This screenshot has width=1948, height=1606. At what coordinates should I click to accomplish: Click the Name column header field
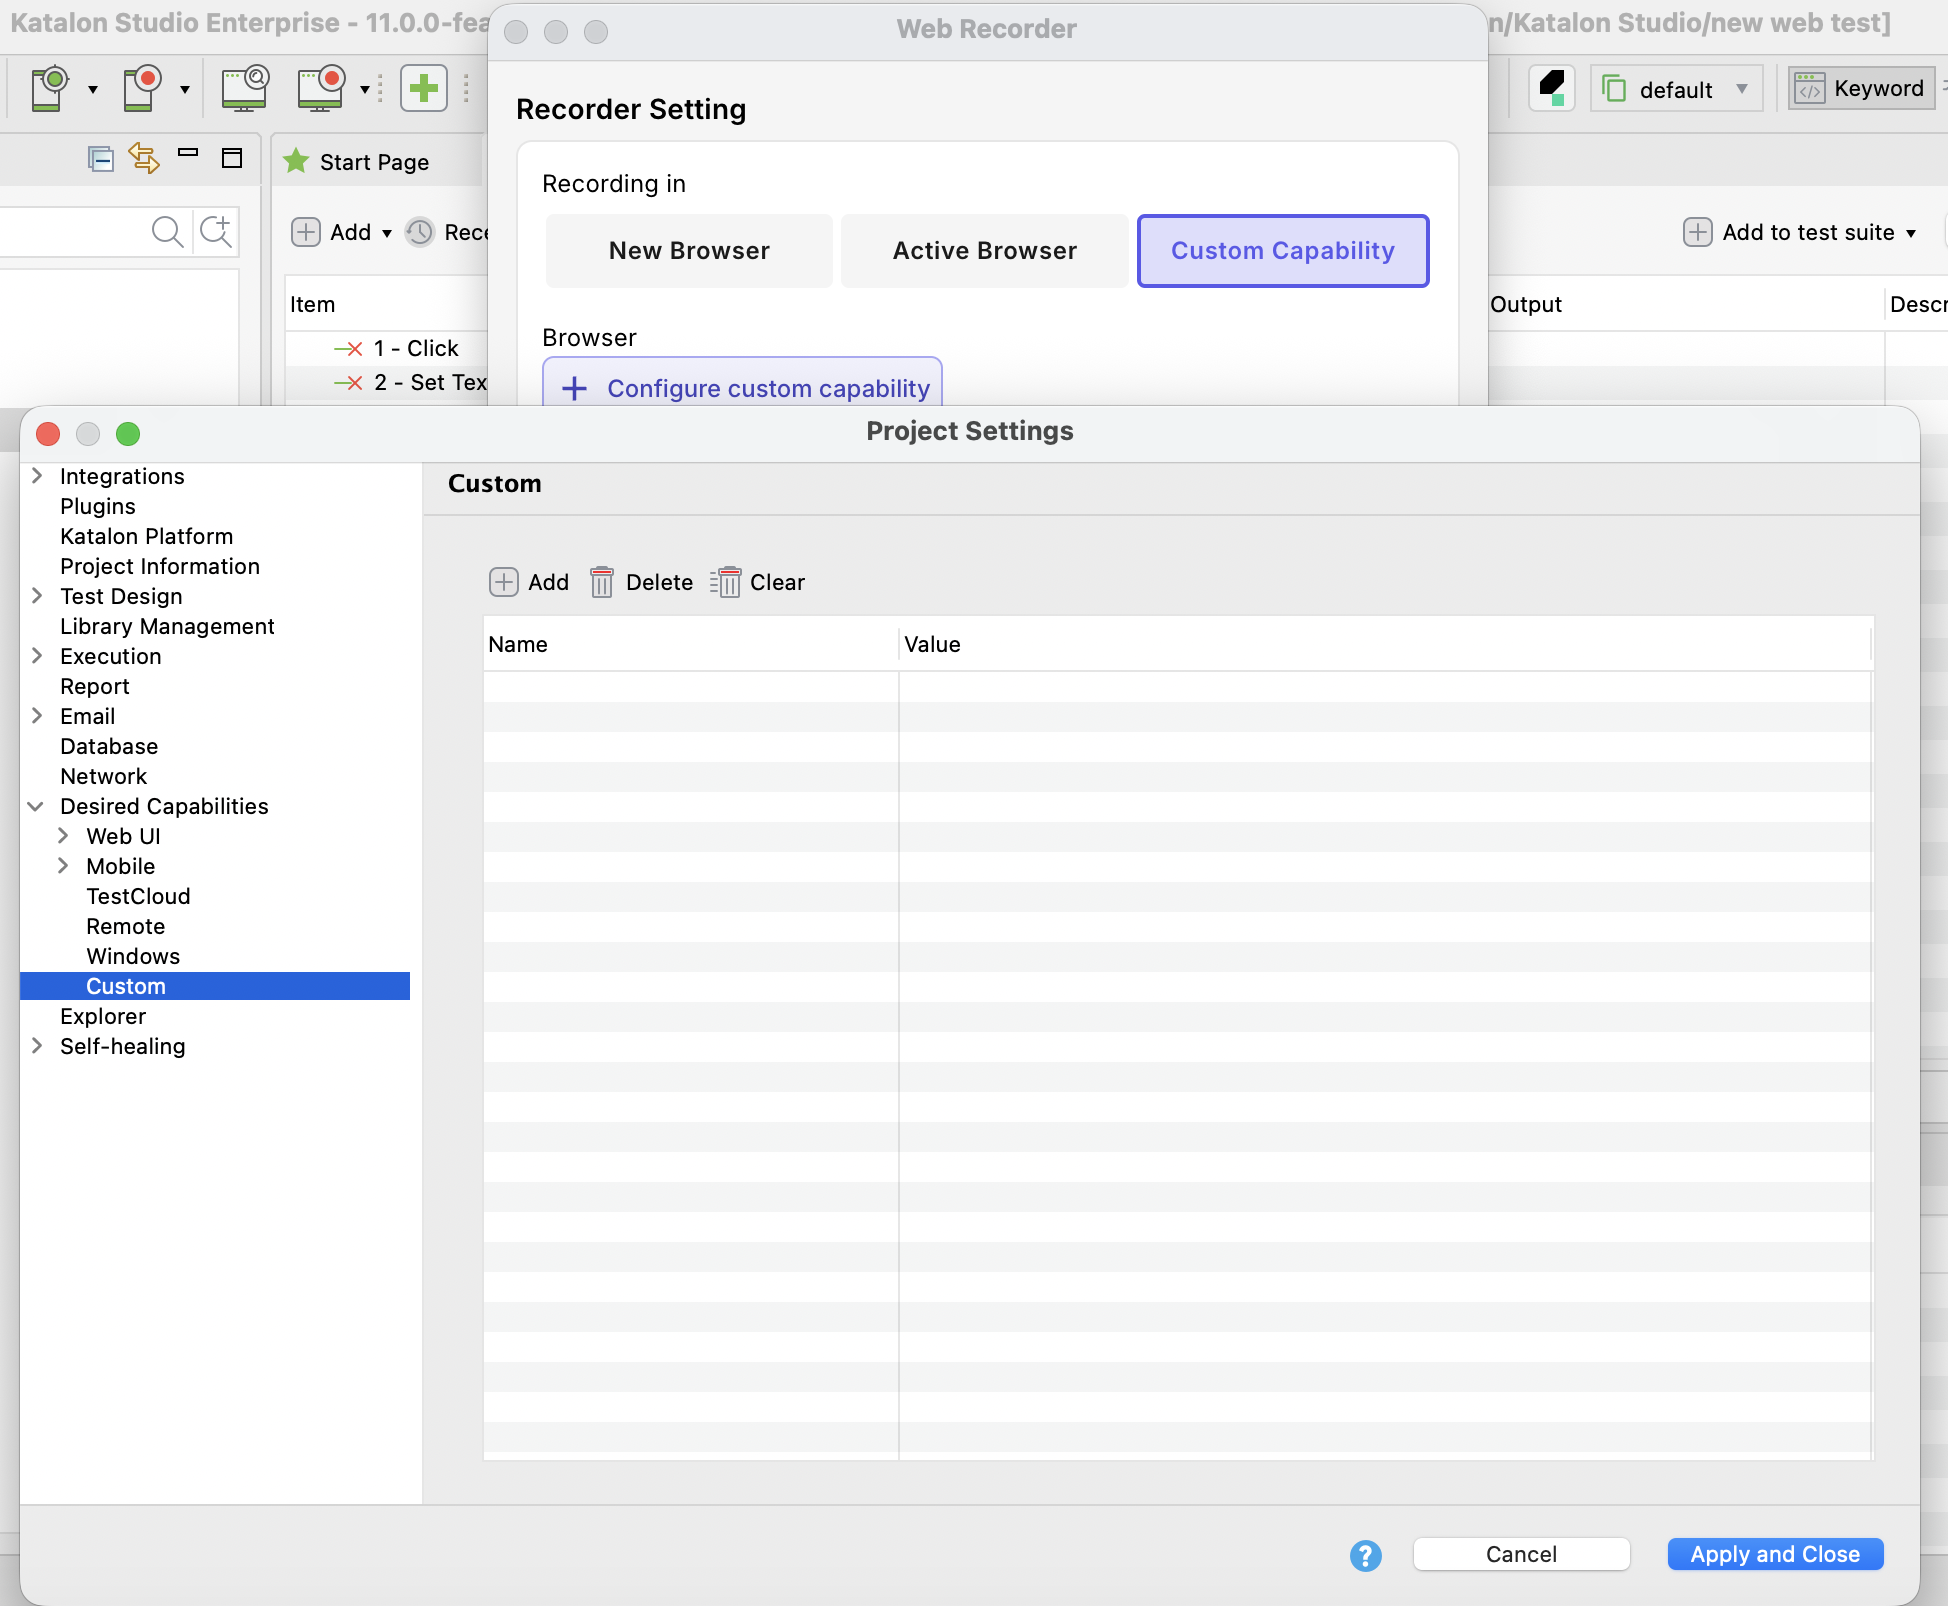point(690,644)
